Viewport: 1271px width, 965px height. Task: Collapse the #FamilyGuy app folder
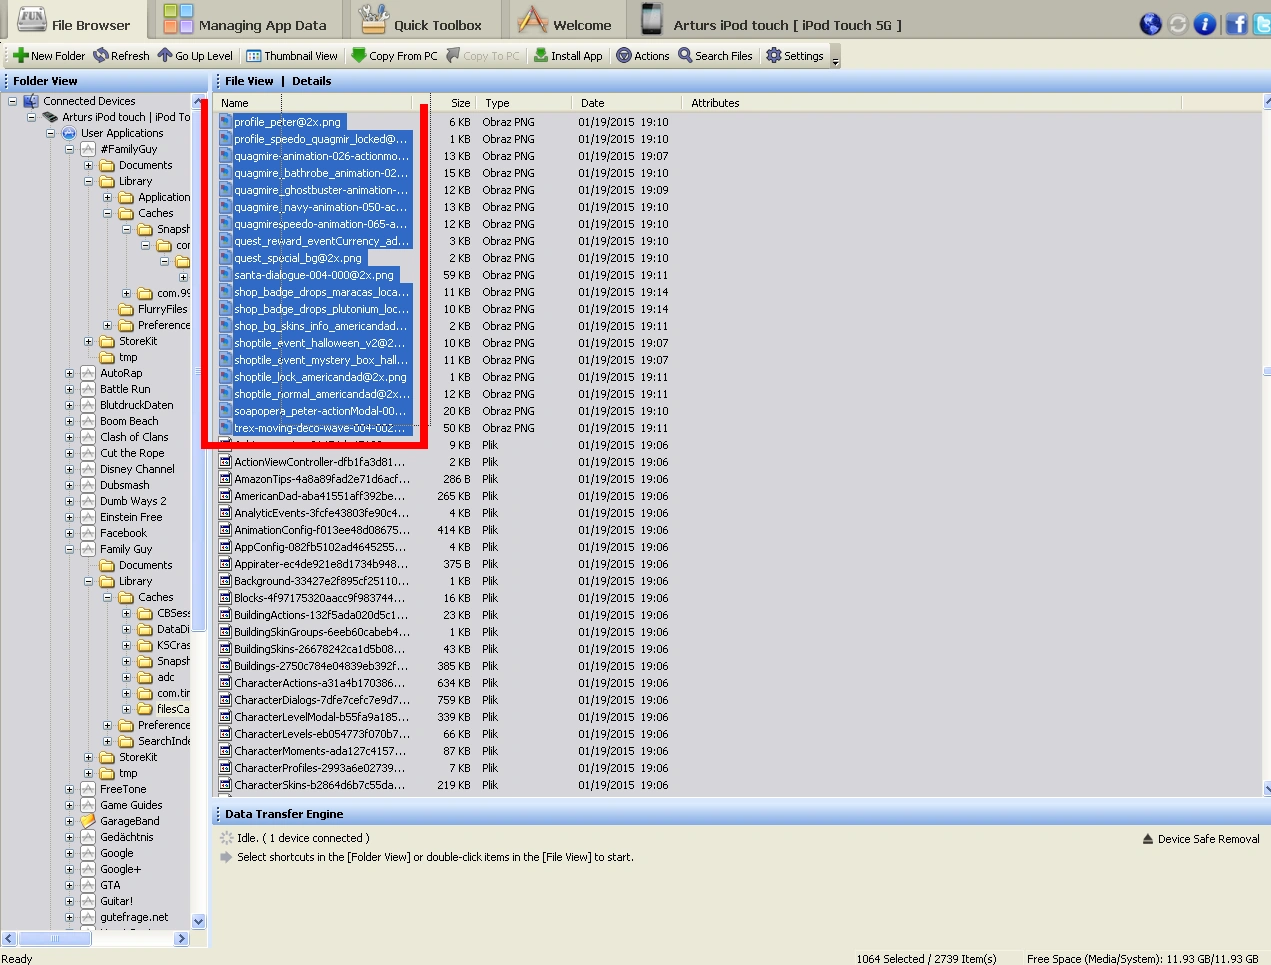(x=70, y=149)
